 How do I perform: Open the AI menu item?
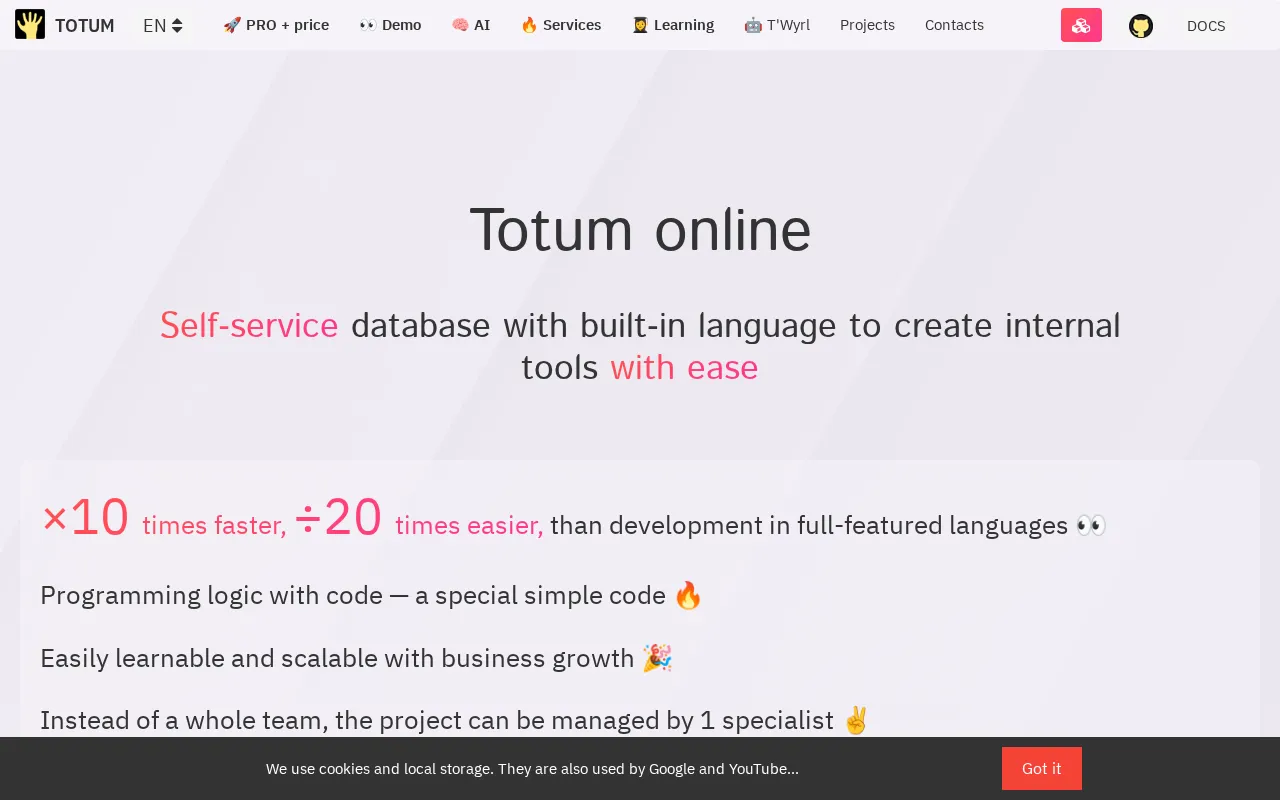(470, 25)
